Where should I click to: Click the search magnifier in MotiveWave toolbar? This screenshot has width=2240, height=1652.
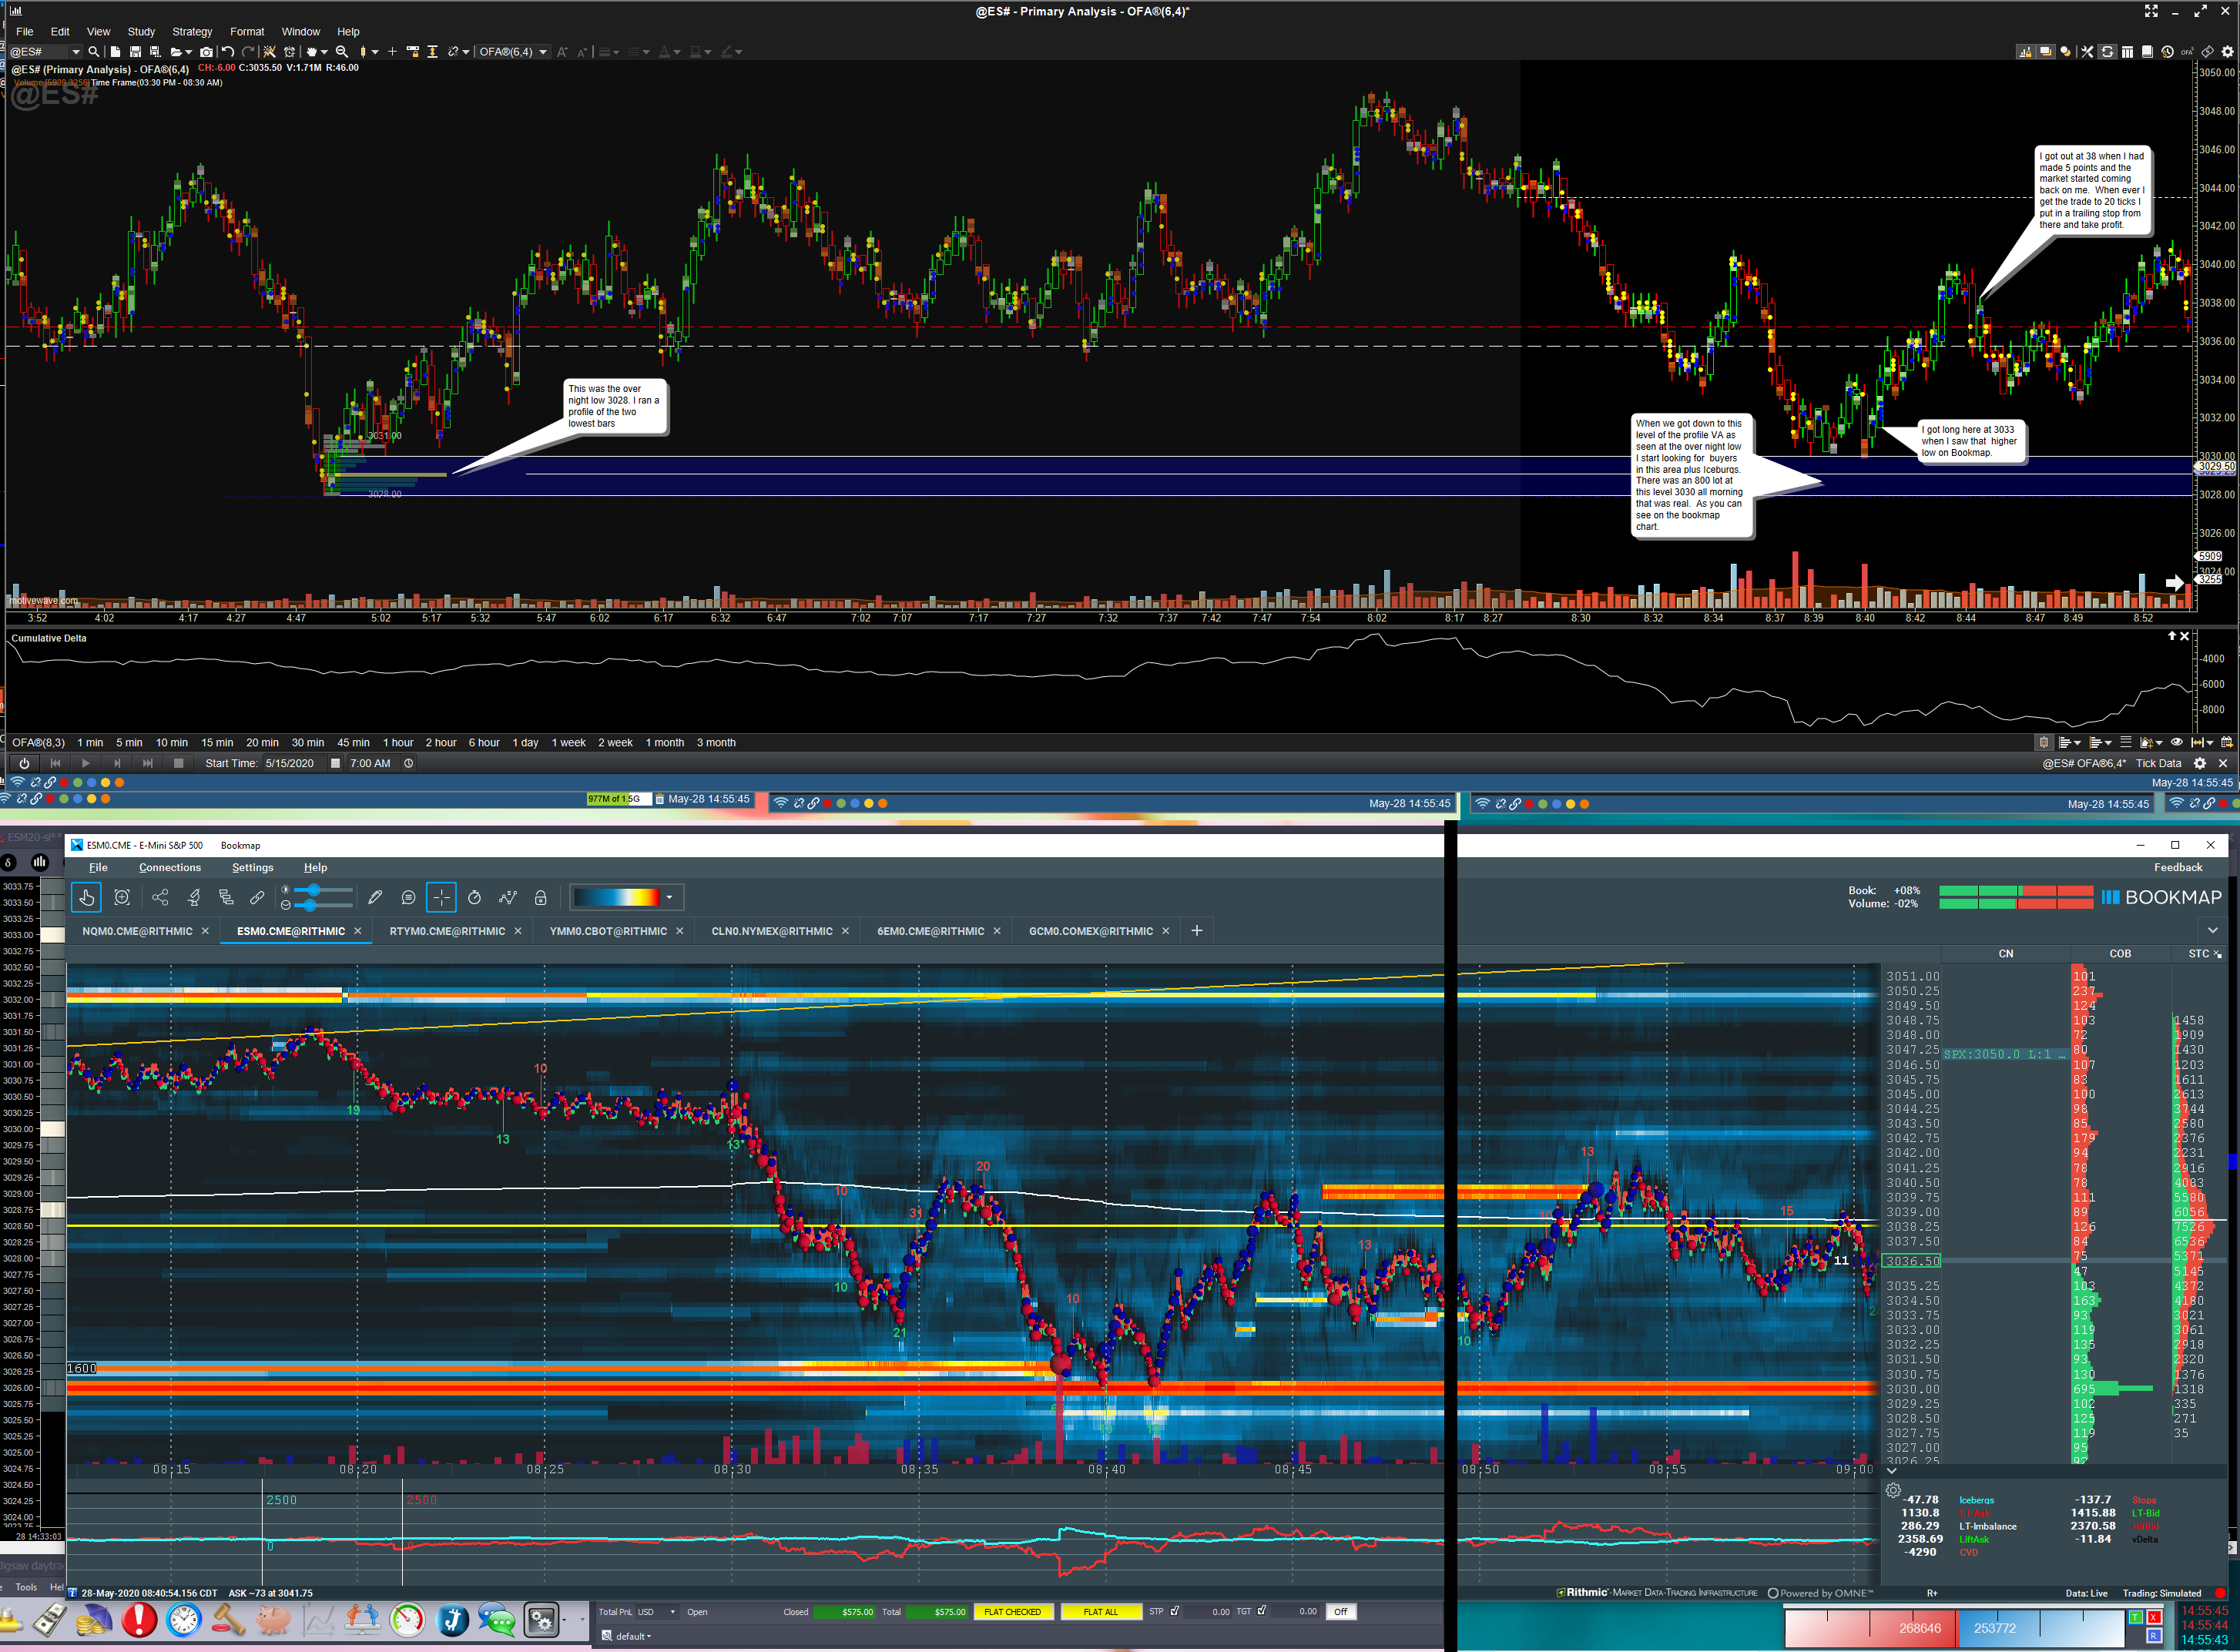pyautogui.click(x=94, y=52)
